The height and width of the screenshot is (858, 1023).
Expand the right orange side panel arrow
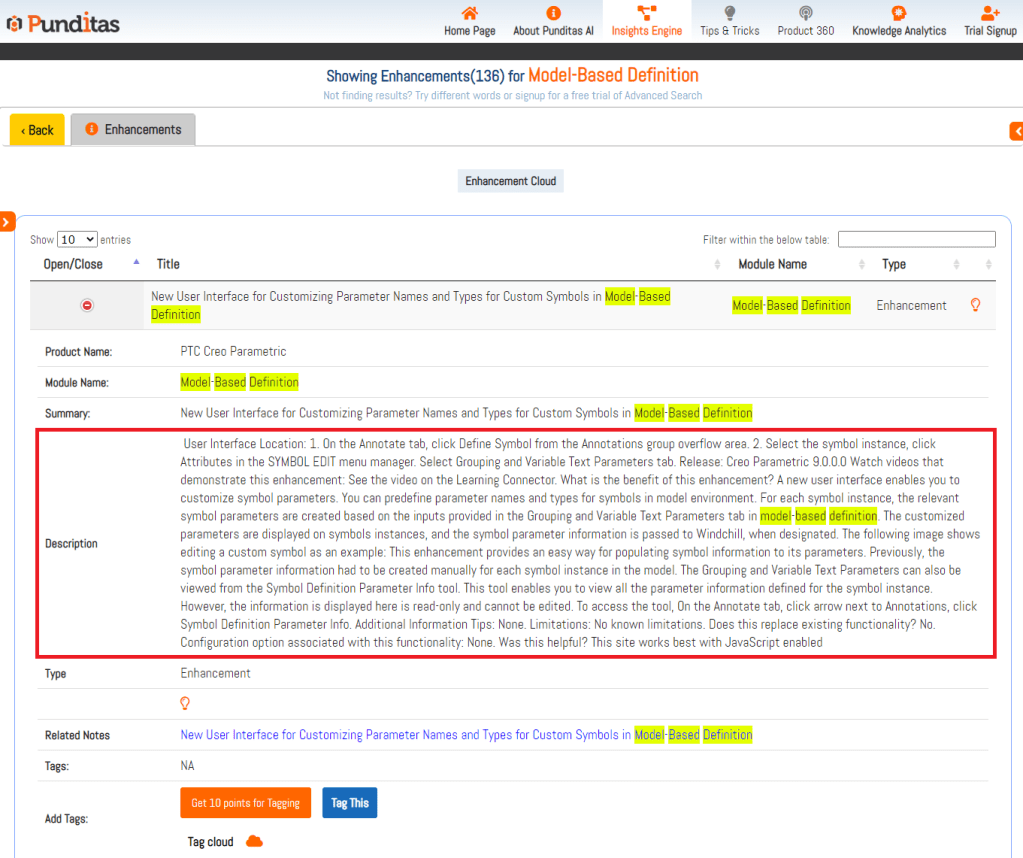[1016, 131]
